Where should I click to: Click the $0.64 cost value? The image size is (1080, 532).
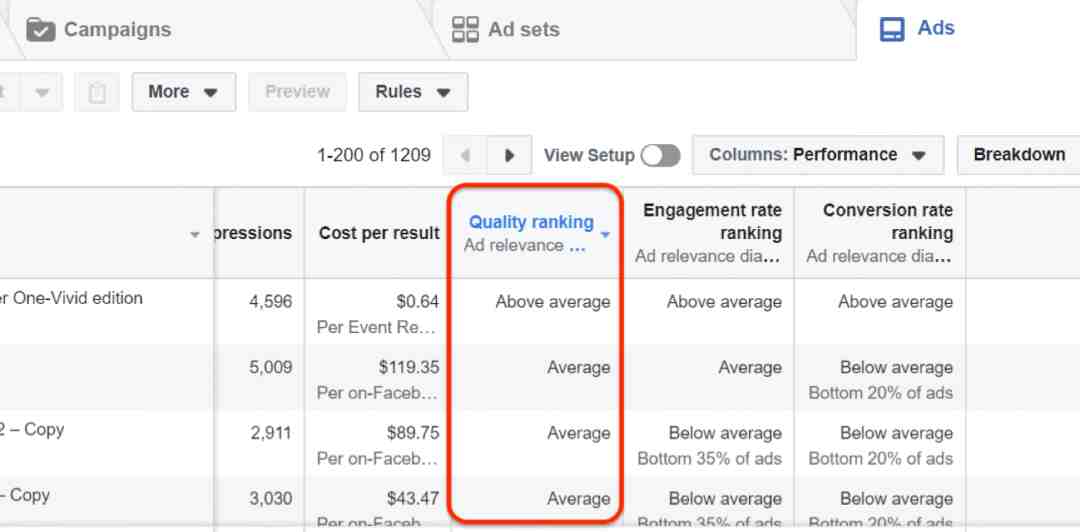[x=417, y=302]
